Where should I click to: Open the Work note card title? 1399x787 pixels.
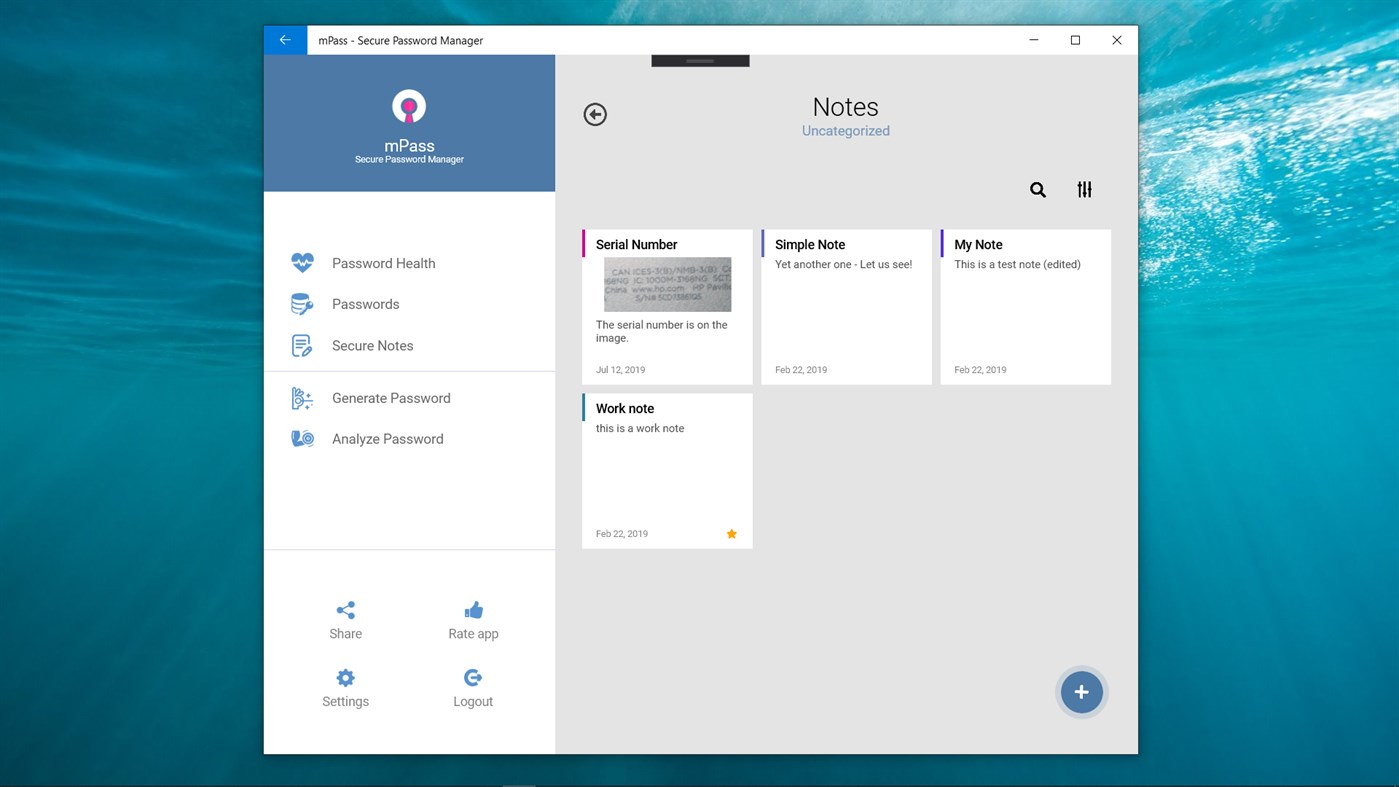coord(625,409)
